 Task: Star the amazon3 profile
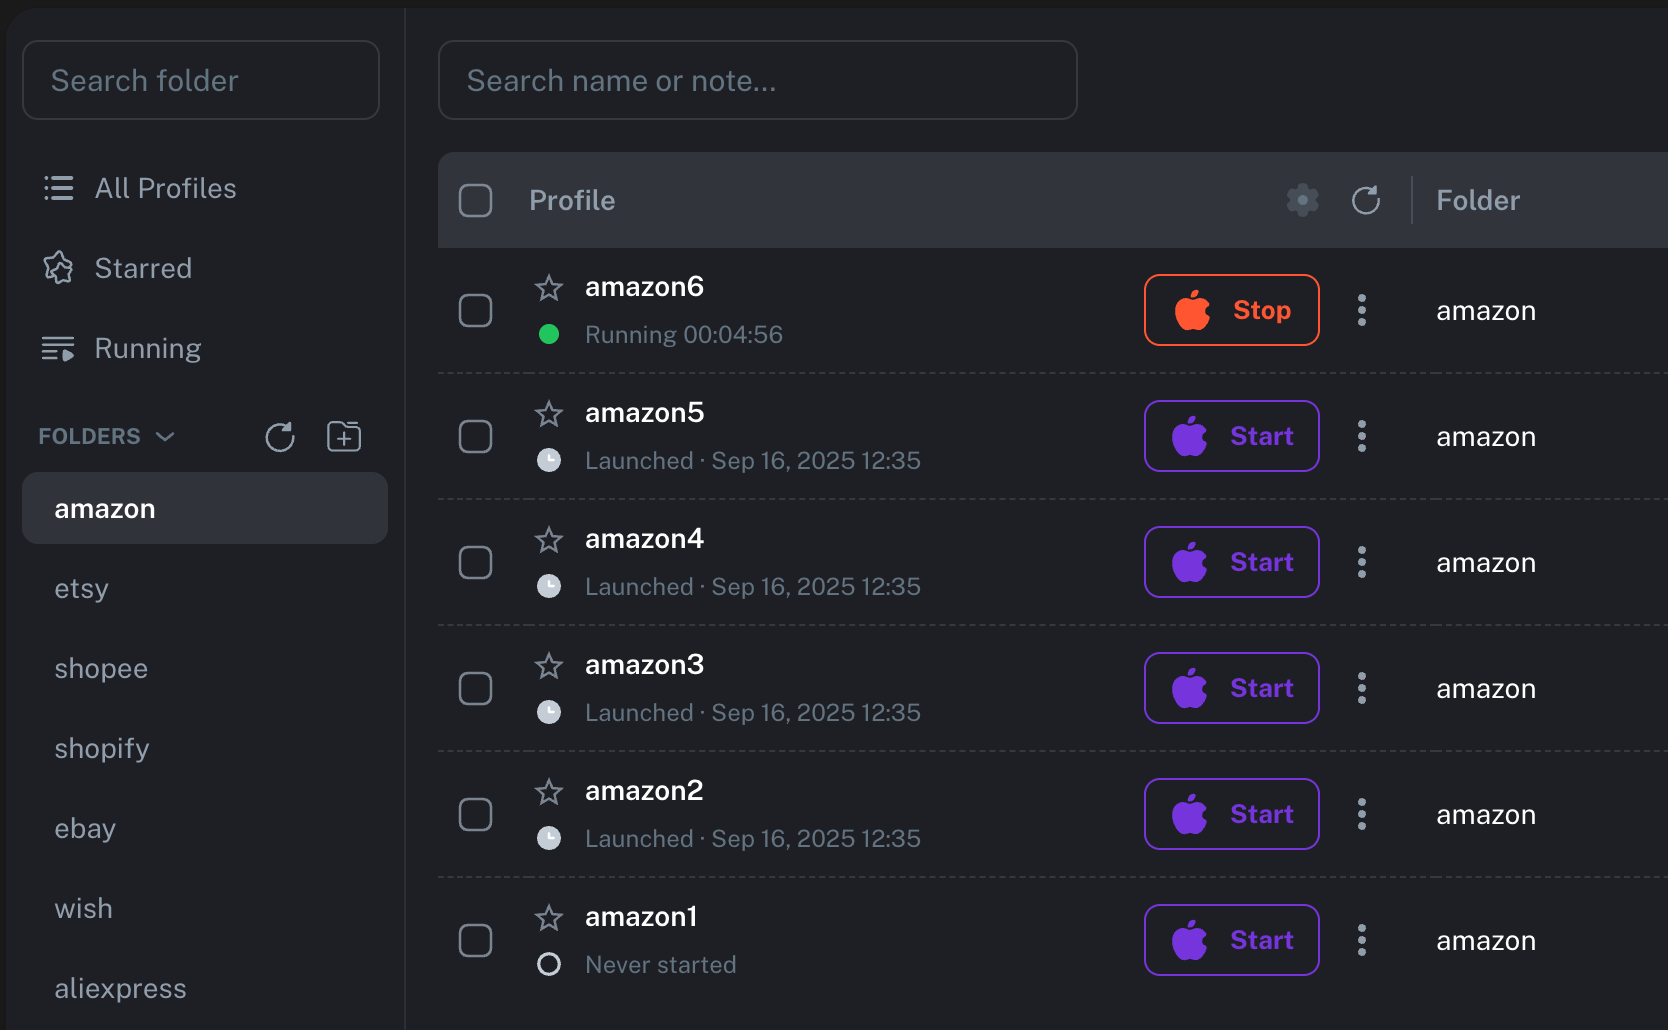point(549,666)
